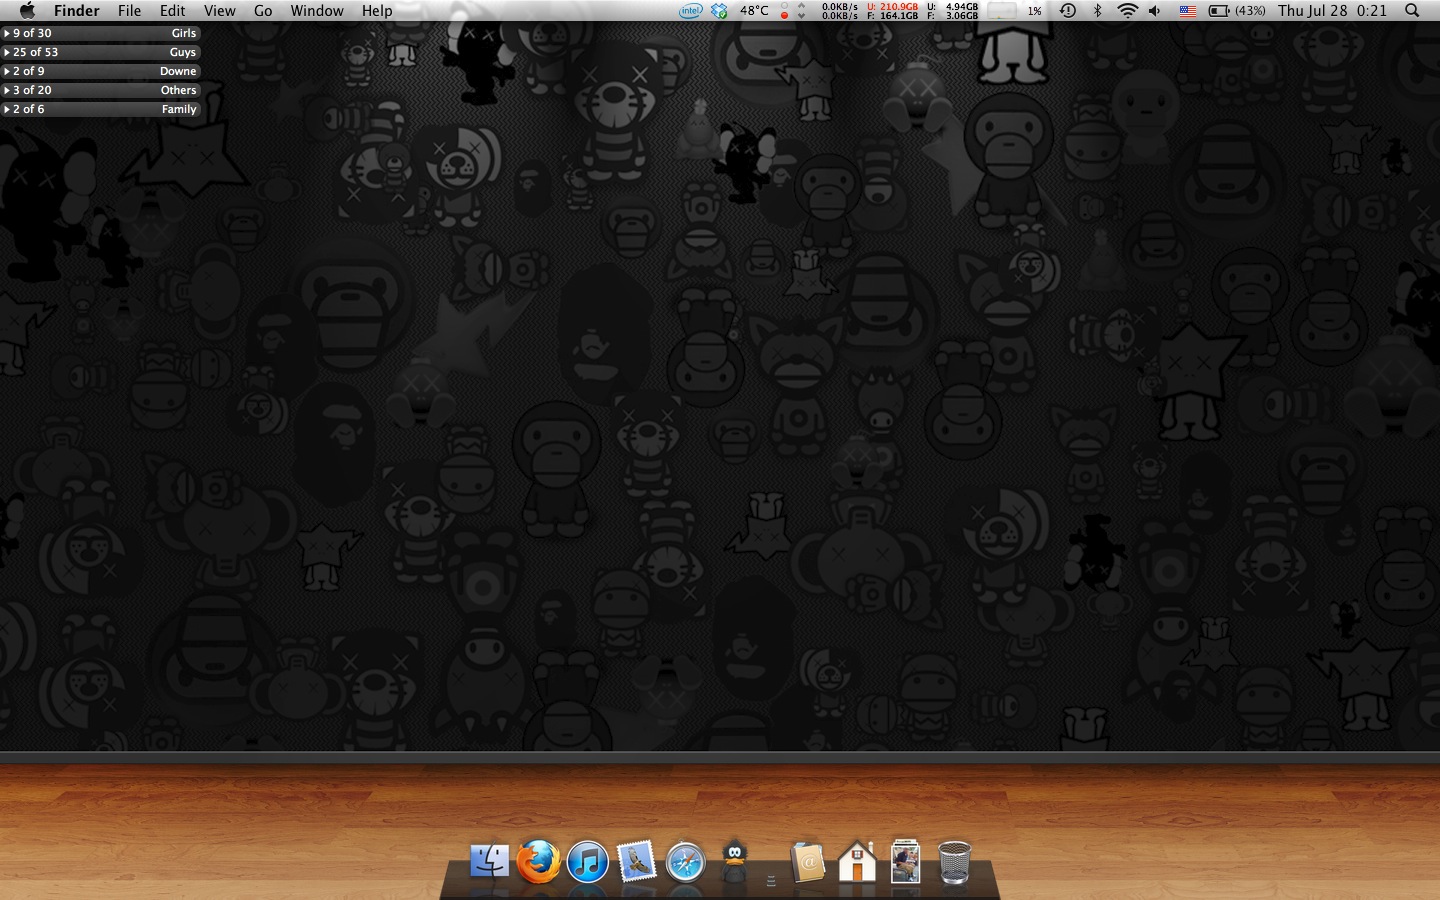
Task: Open the Help menu
Action: click(x=377, y=10)
